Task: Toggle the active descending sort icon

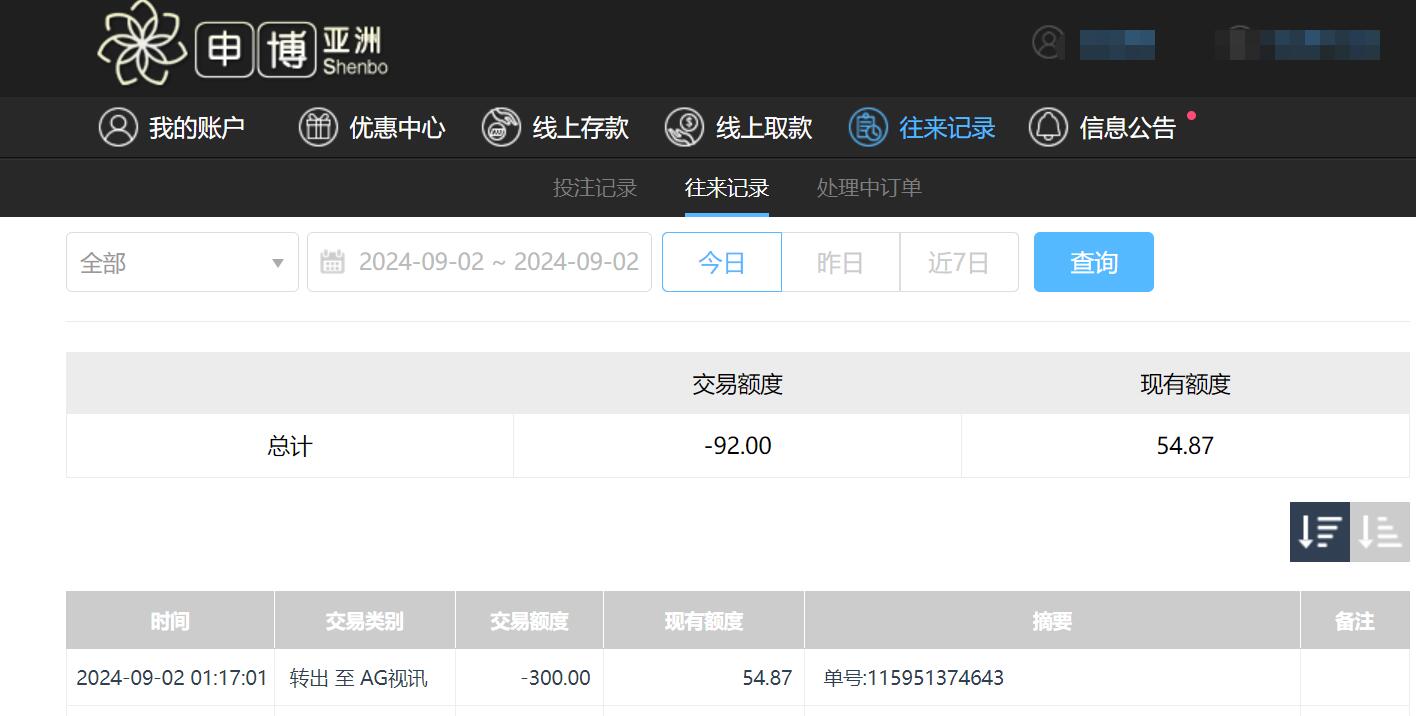Action: point(1318,531)
